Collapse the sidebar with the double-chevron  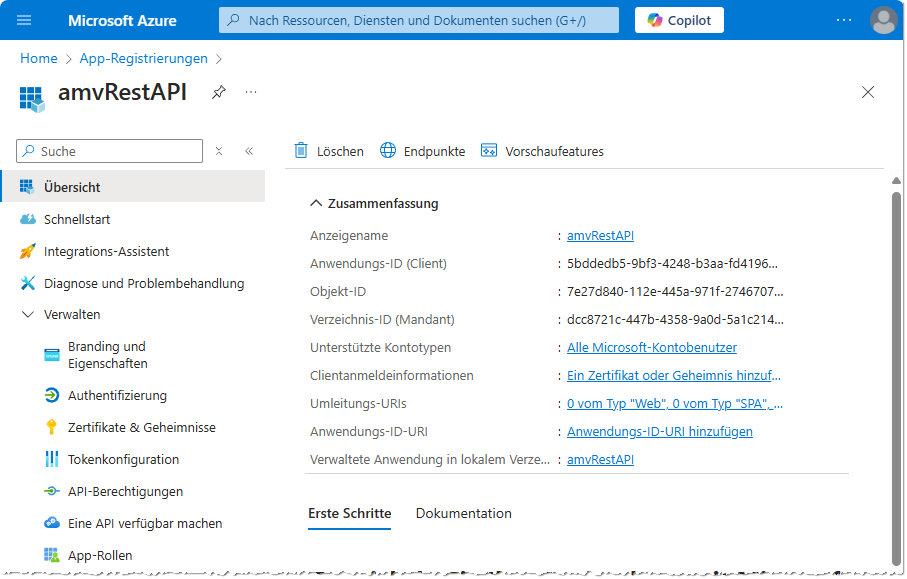249,150
